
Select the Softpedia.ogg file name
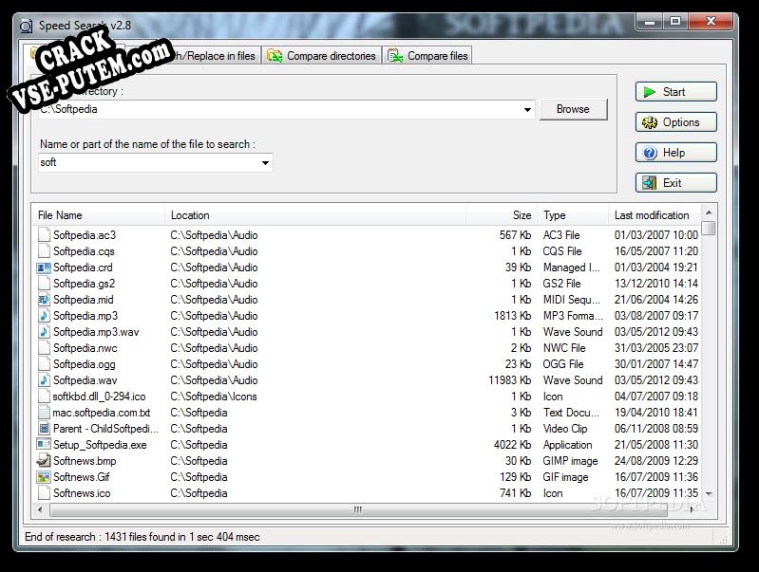click(84, 364)
